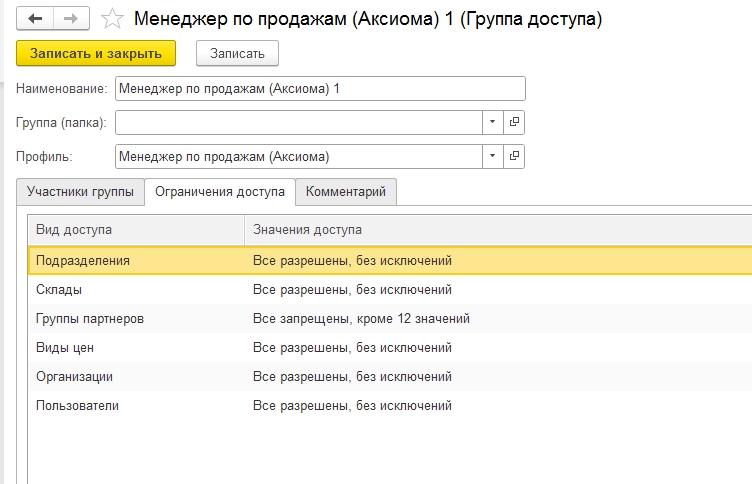Select the Группы партнеров row
Viewport: 752px width, 484px height.
click(90, 319)
